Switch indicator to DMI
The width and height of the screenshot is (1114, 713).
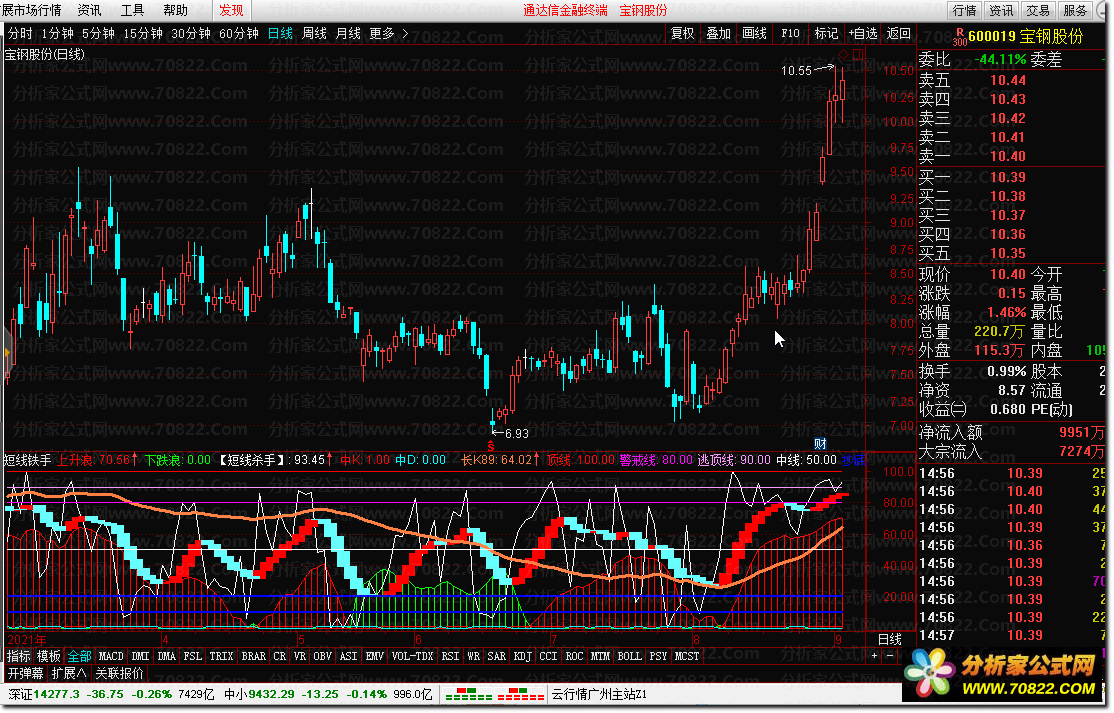(141, 656)
